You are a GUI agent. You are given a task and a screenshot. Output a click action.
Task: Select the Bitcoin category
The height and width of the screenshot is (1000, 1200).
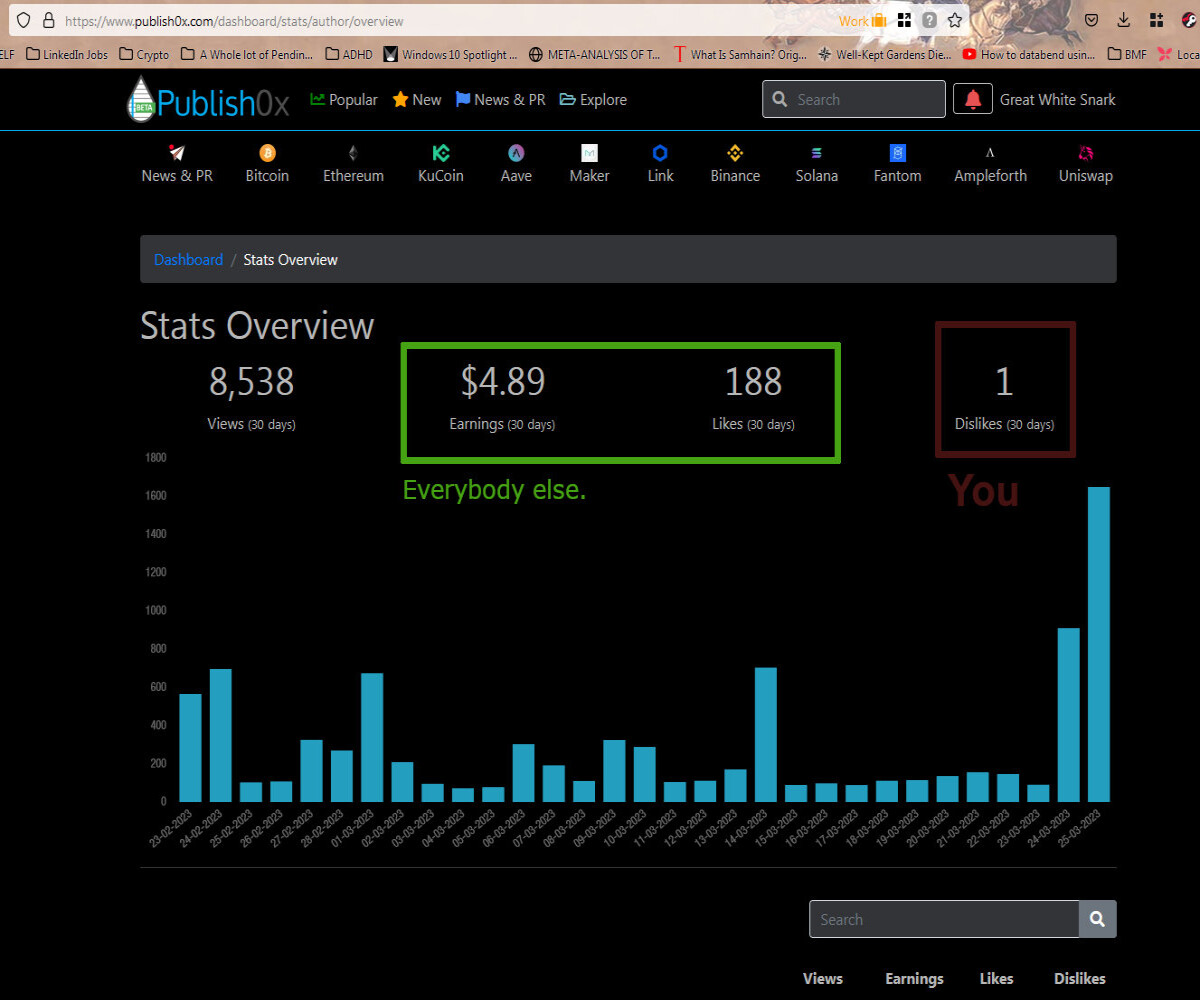coord(267,164)
